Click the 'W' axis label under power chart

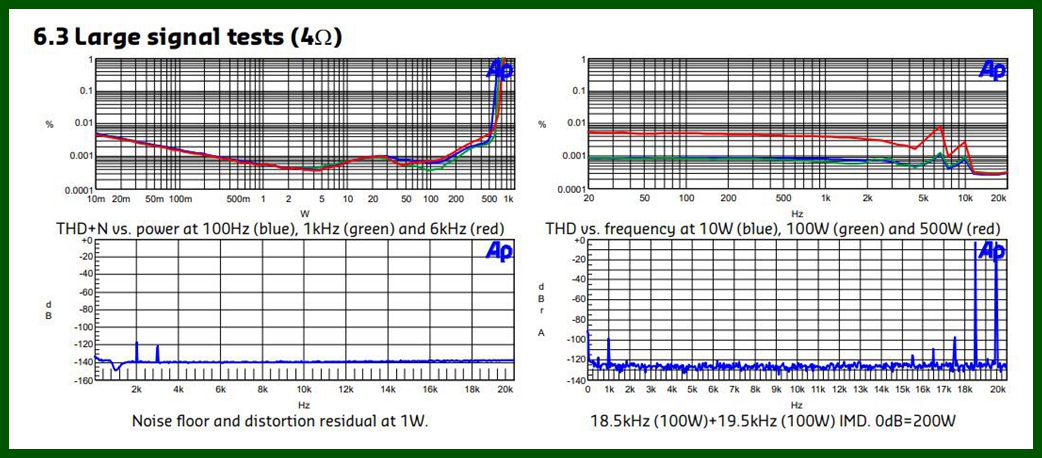pyautogui.click(x=305, y=213)
